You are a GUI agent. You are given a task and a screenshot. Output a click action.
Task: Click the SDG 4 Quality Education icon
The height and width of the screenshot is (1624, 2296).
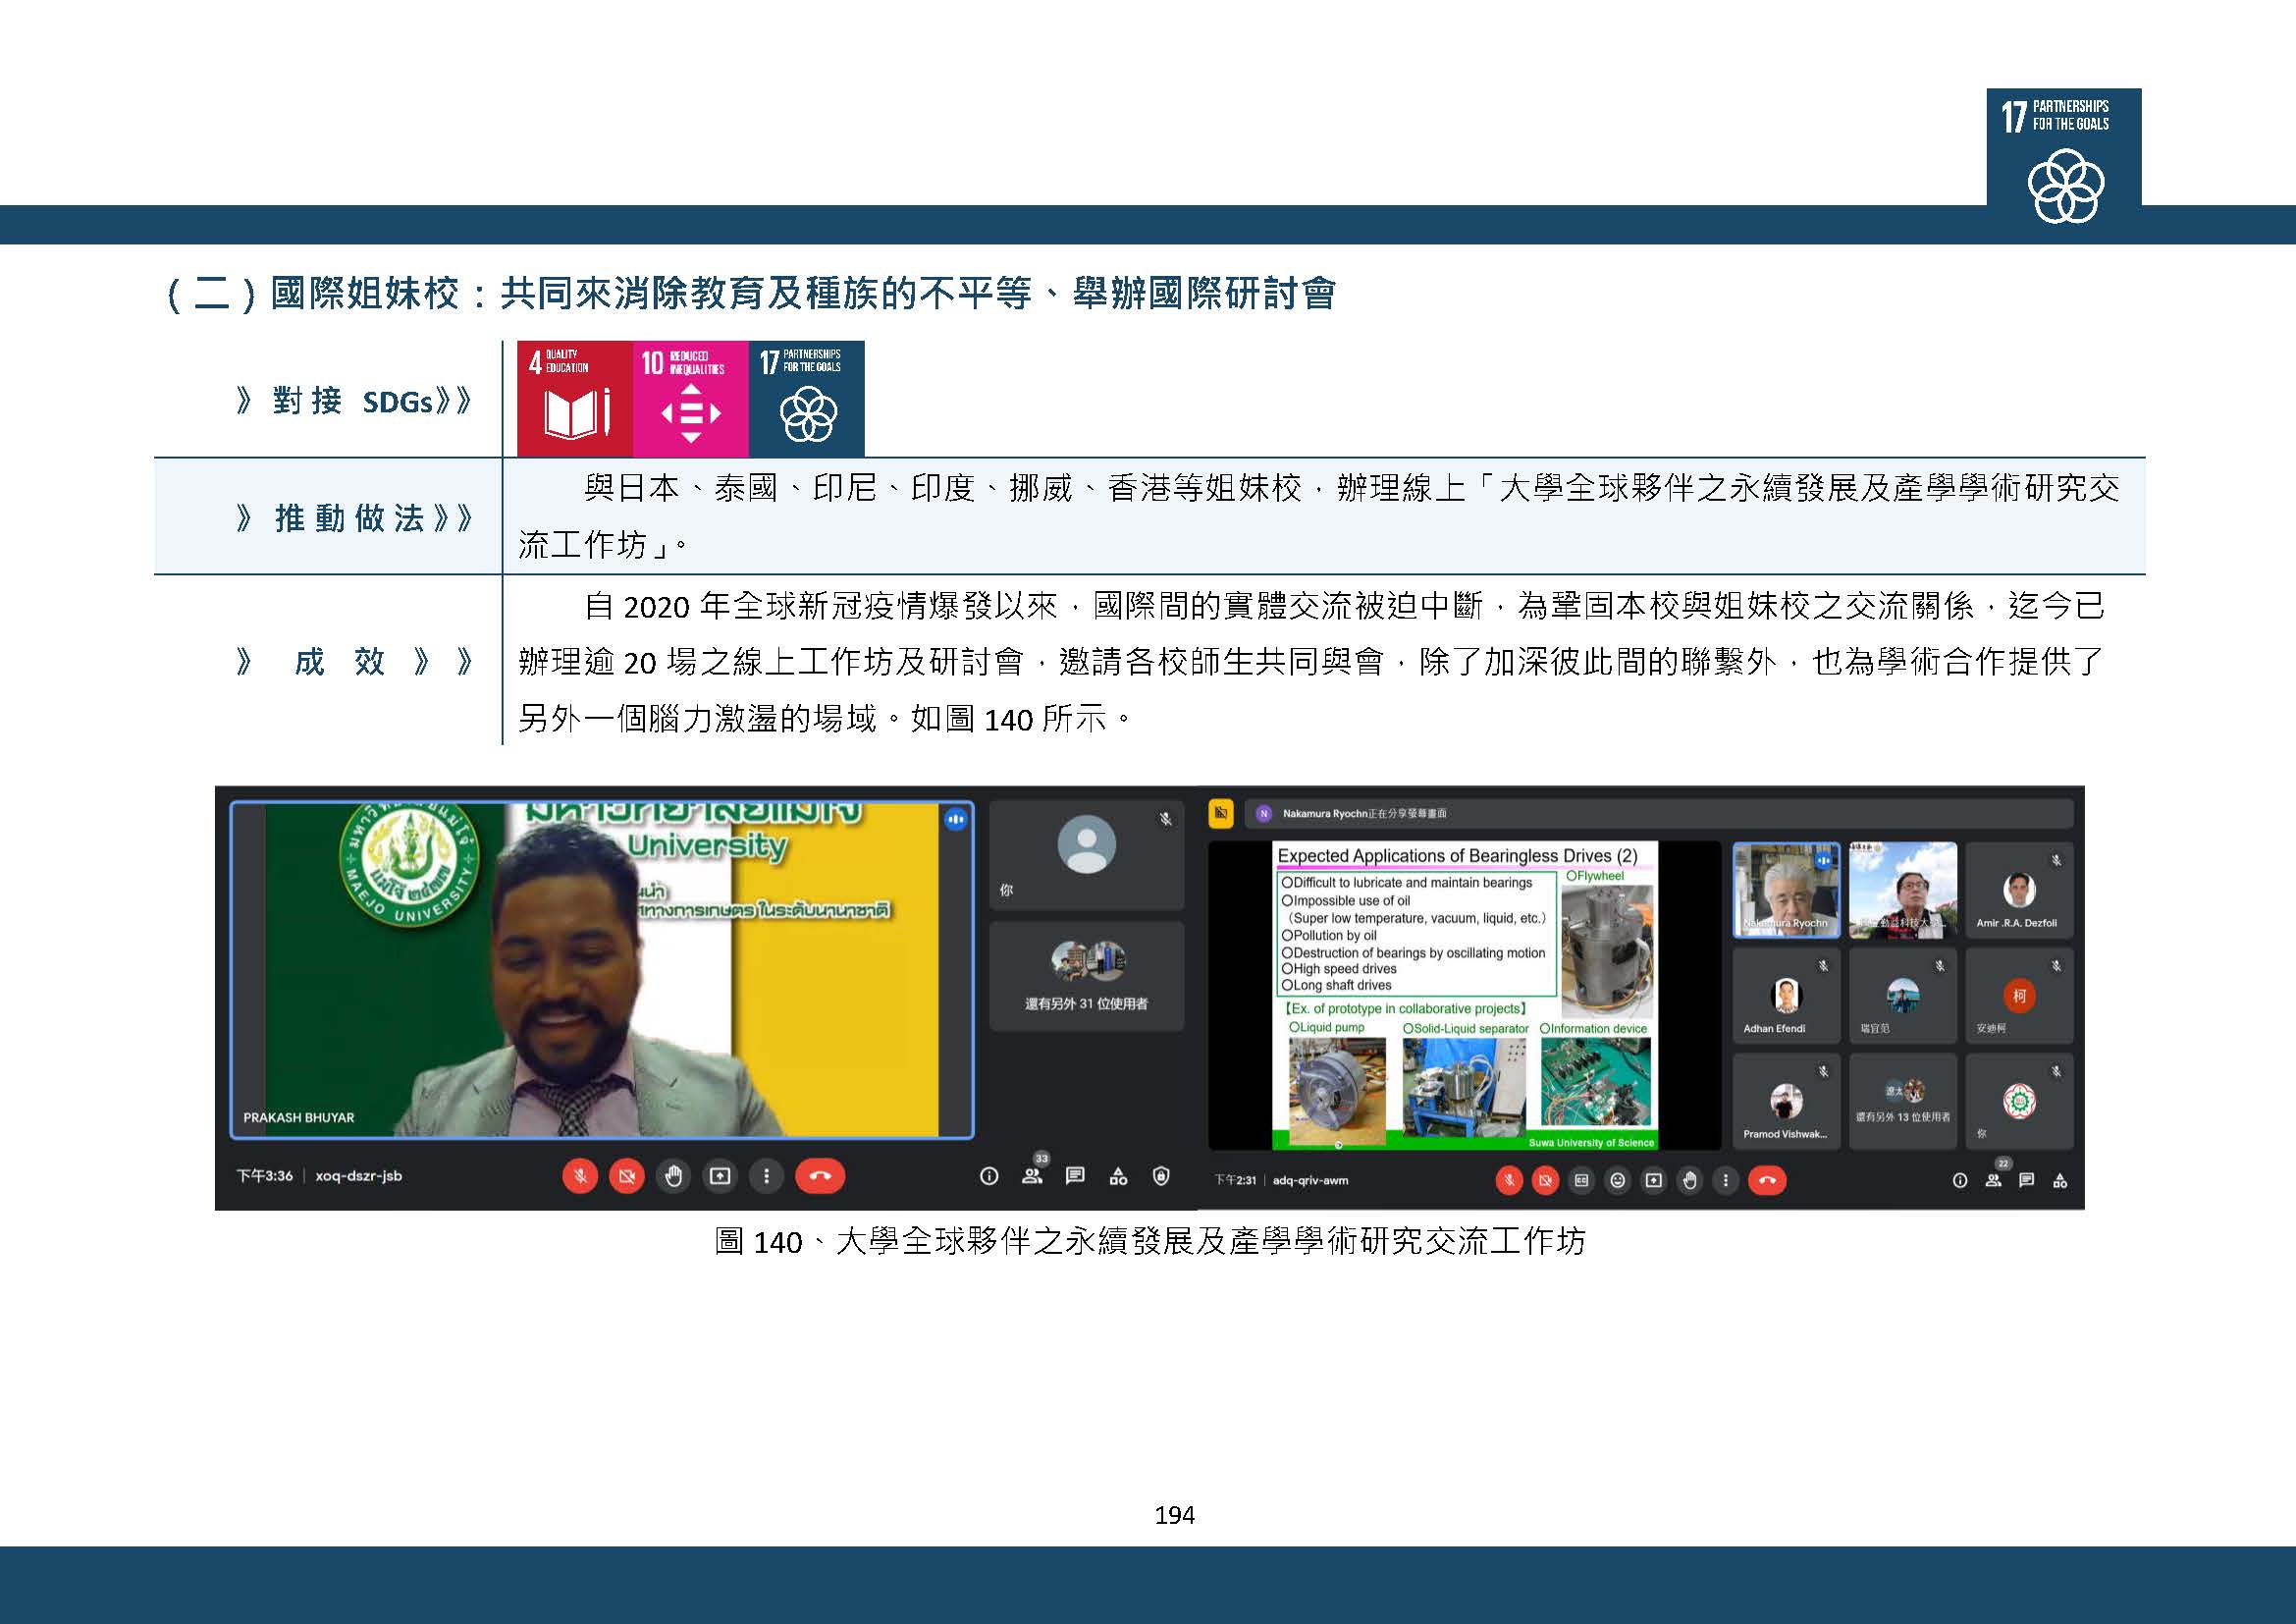pos(575,399)
